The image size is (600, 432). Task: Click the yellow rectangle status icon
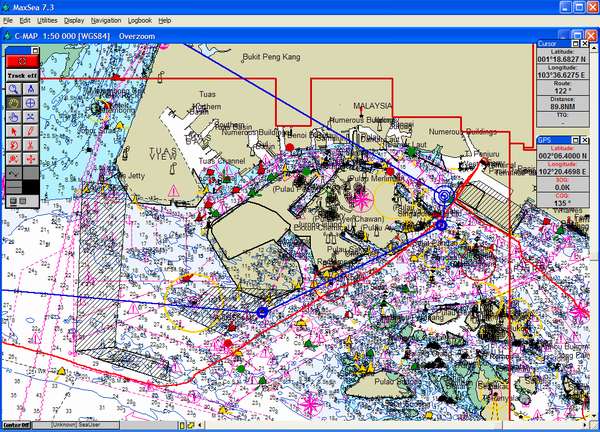[x=182, y=425]
